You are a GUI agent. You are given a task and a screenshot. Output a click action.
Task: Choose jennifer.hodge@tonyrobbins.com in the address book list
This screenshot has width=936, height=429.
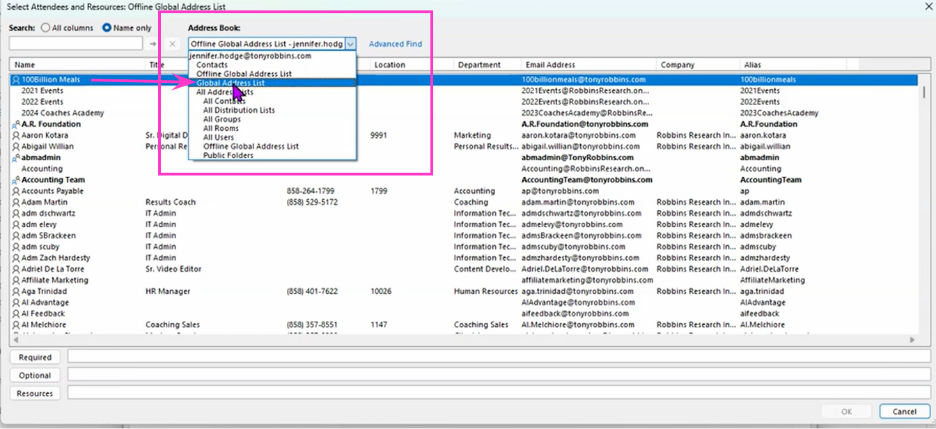pos(250,56)
